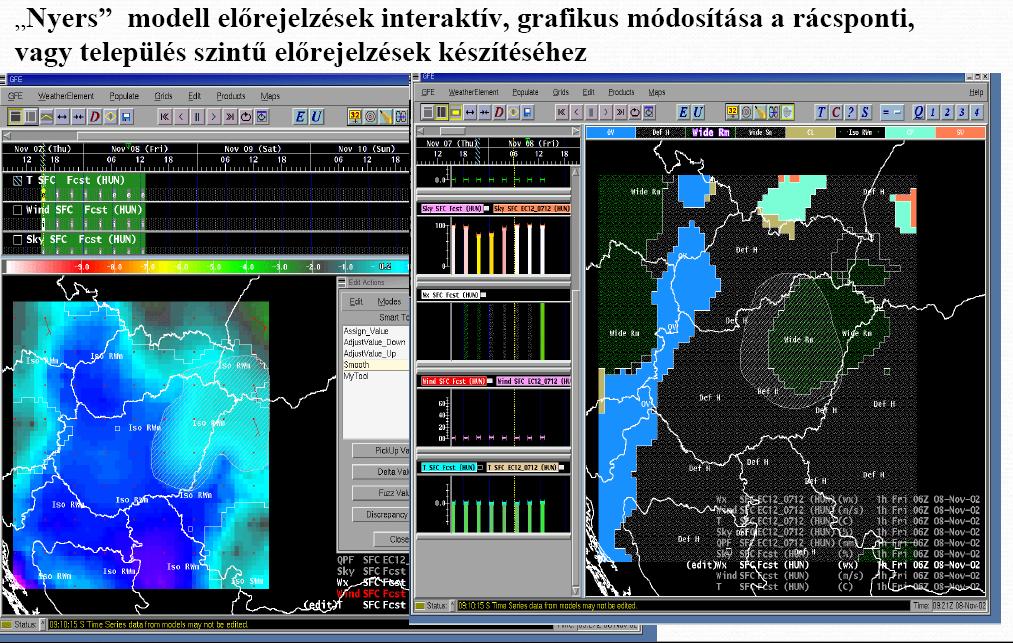The width and height of the screenshot is (1013, 643).
Task: Select the sample tool (32 icon) in right window
Action: tap(732, 112)
